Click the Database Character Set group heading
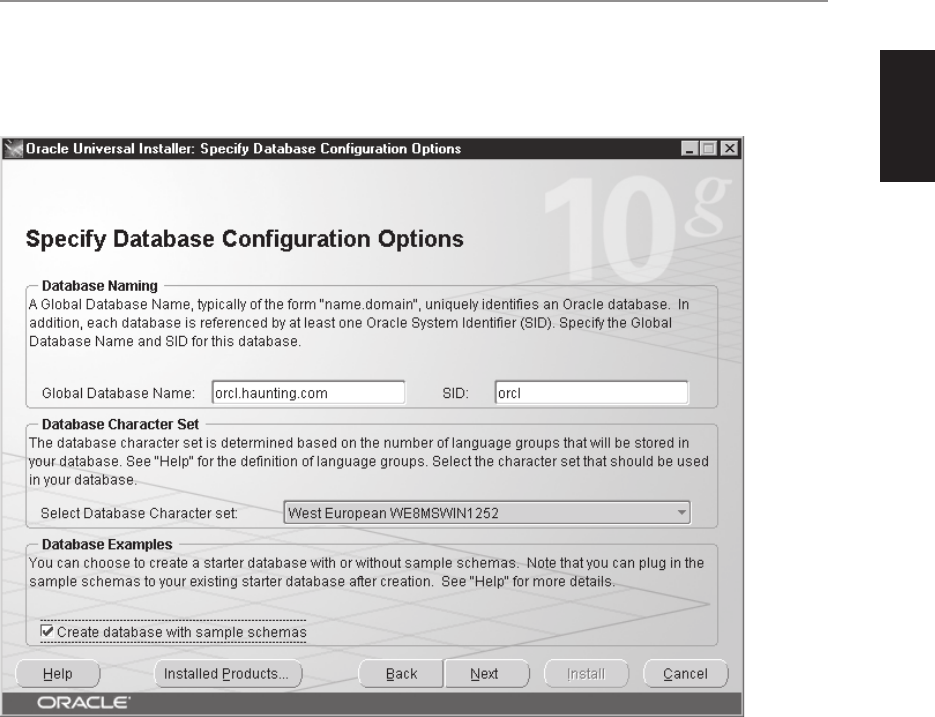935x717 pixels. tap(120, 424)
